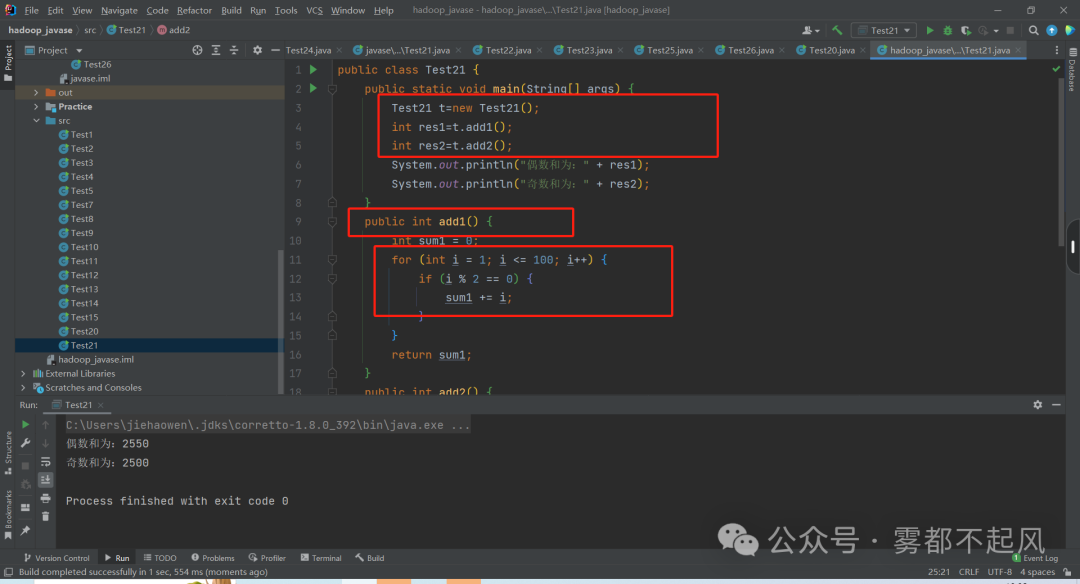The height and width of the screenshot is (584, 1080).
Task: Open the File menu
Action: (x=32, y=10)
